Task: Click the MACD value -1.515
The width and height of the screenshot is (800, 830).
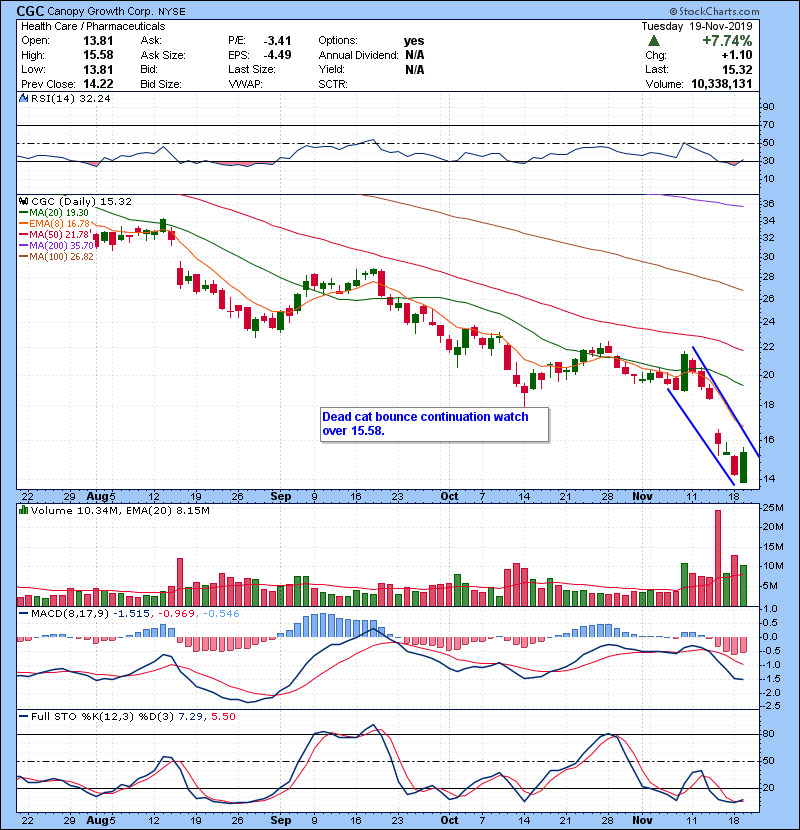Action: click(x=132, y=614)
